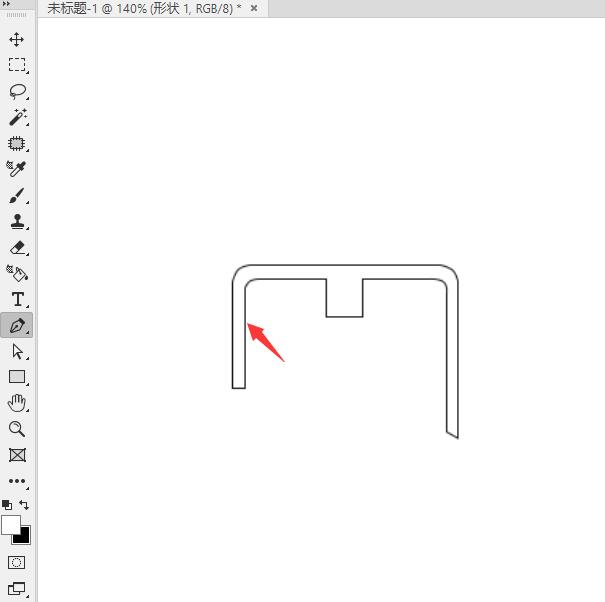Select the Eyedropper tool
The height and width of the screenshot is (602, 605).
(x=16, y=169)
